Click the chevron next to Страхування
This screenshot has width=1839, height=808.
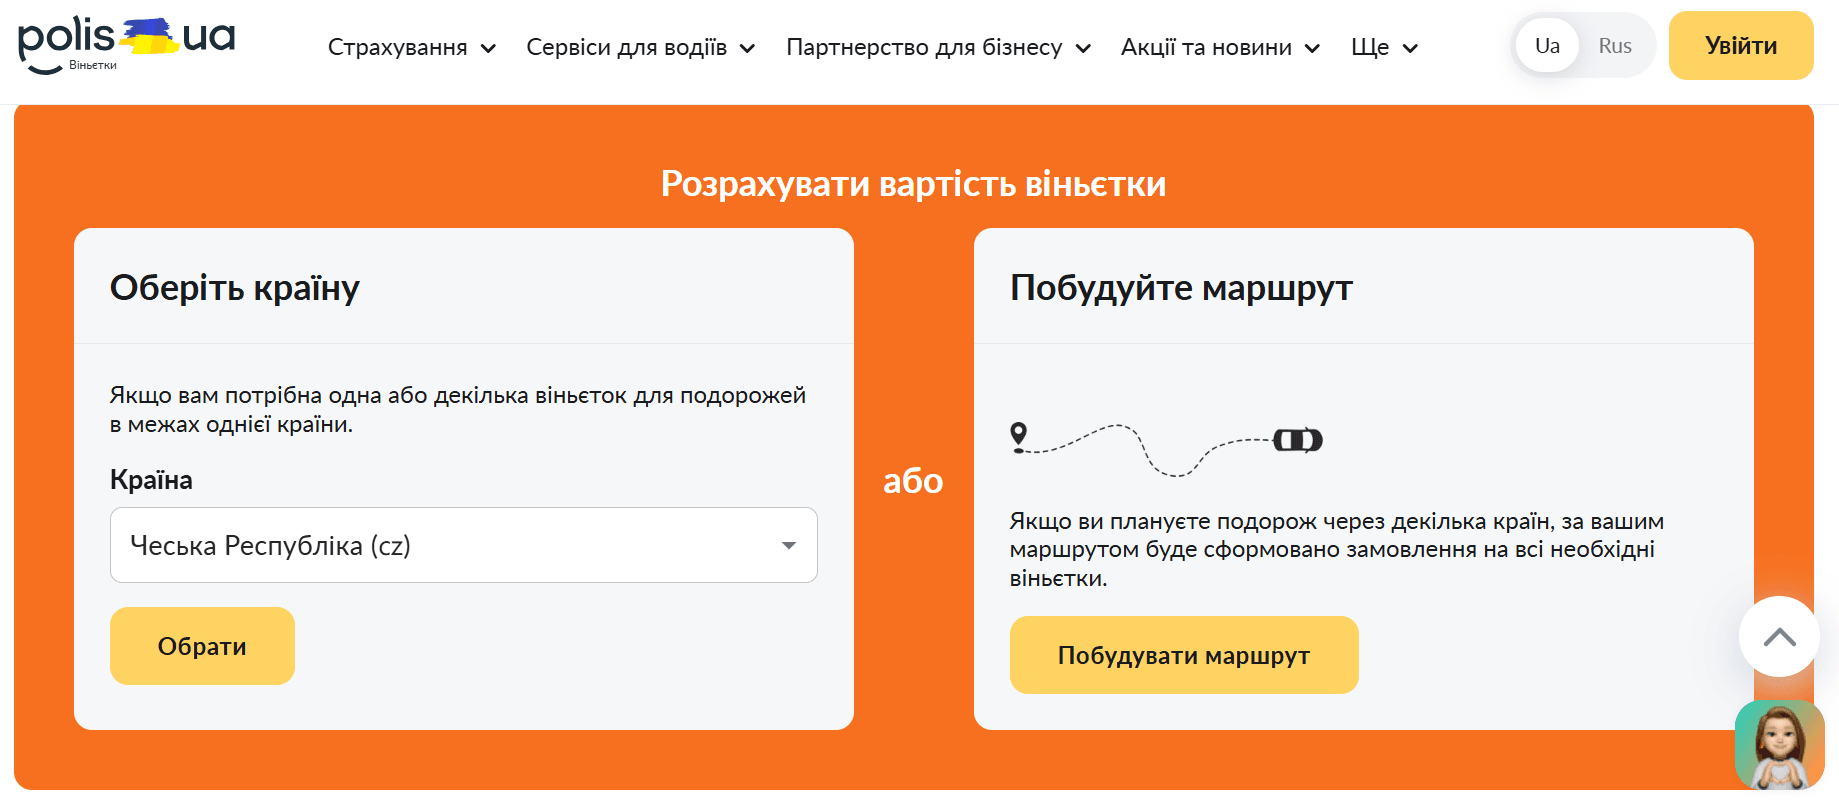coord(488,48)
